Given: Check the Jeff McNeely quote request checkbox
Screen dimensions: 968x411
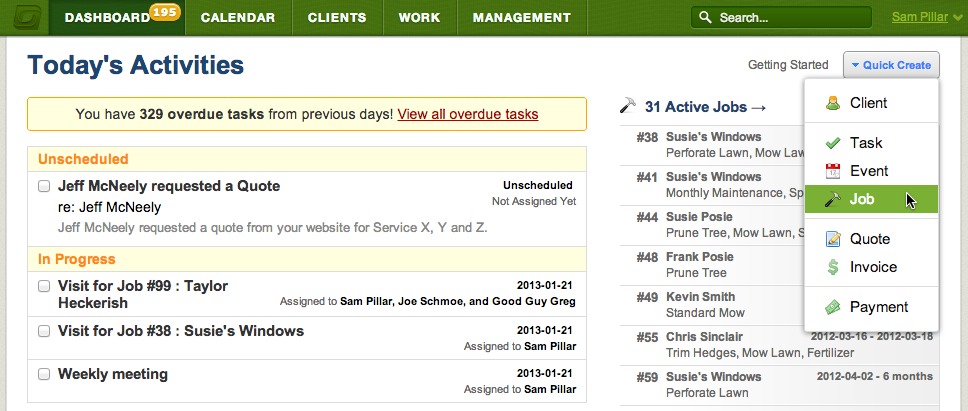Looking at the screenshot, I should [x=44, y=186].
